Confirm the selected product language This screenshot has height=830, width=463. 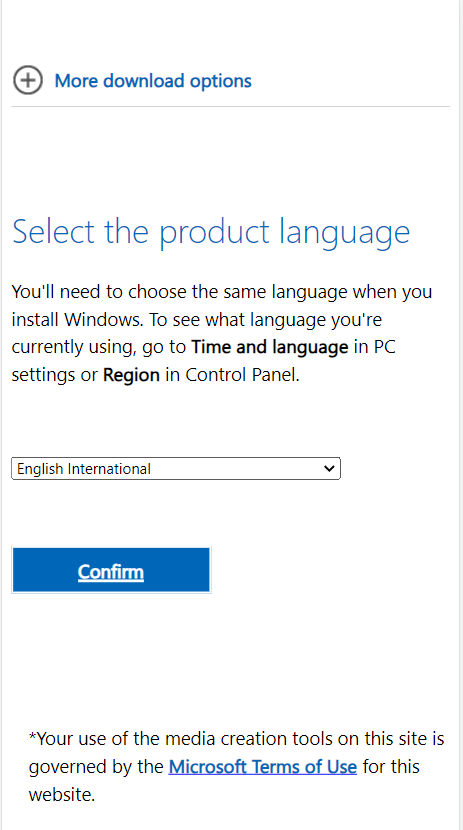111,570
